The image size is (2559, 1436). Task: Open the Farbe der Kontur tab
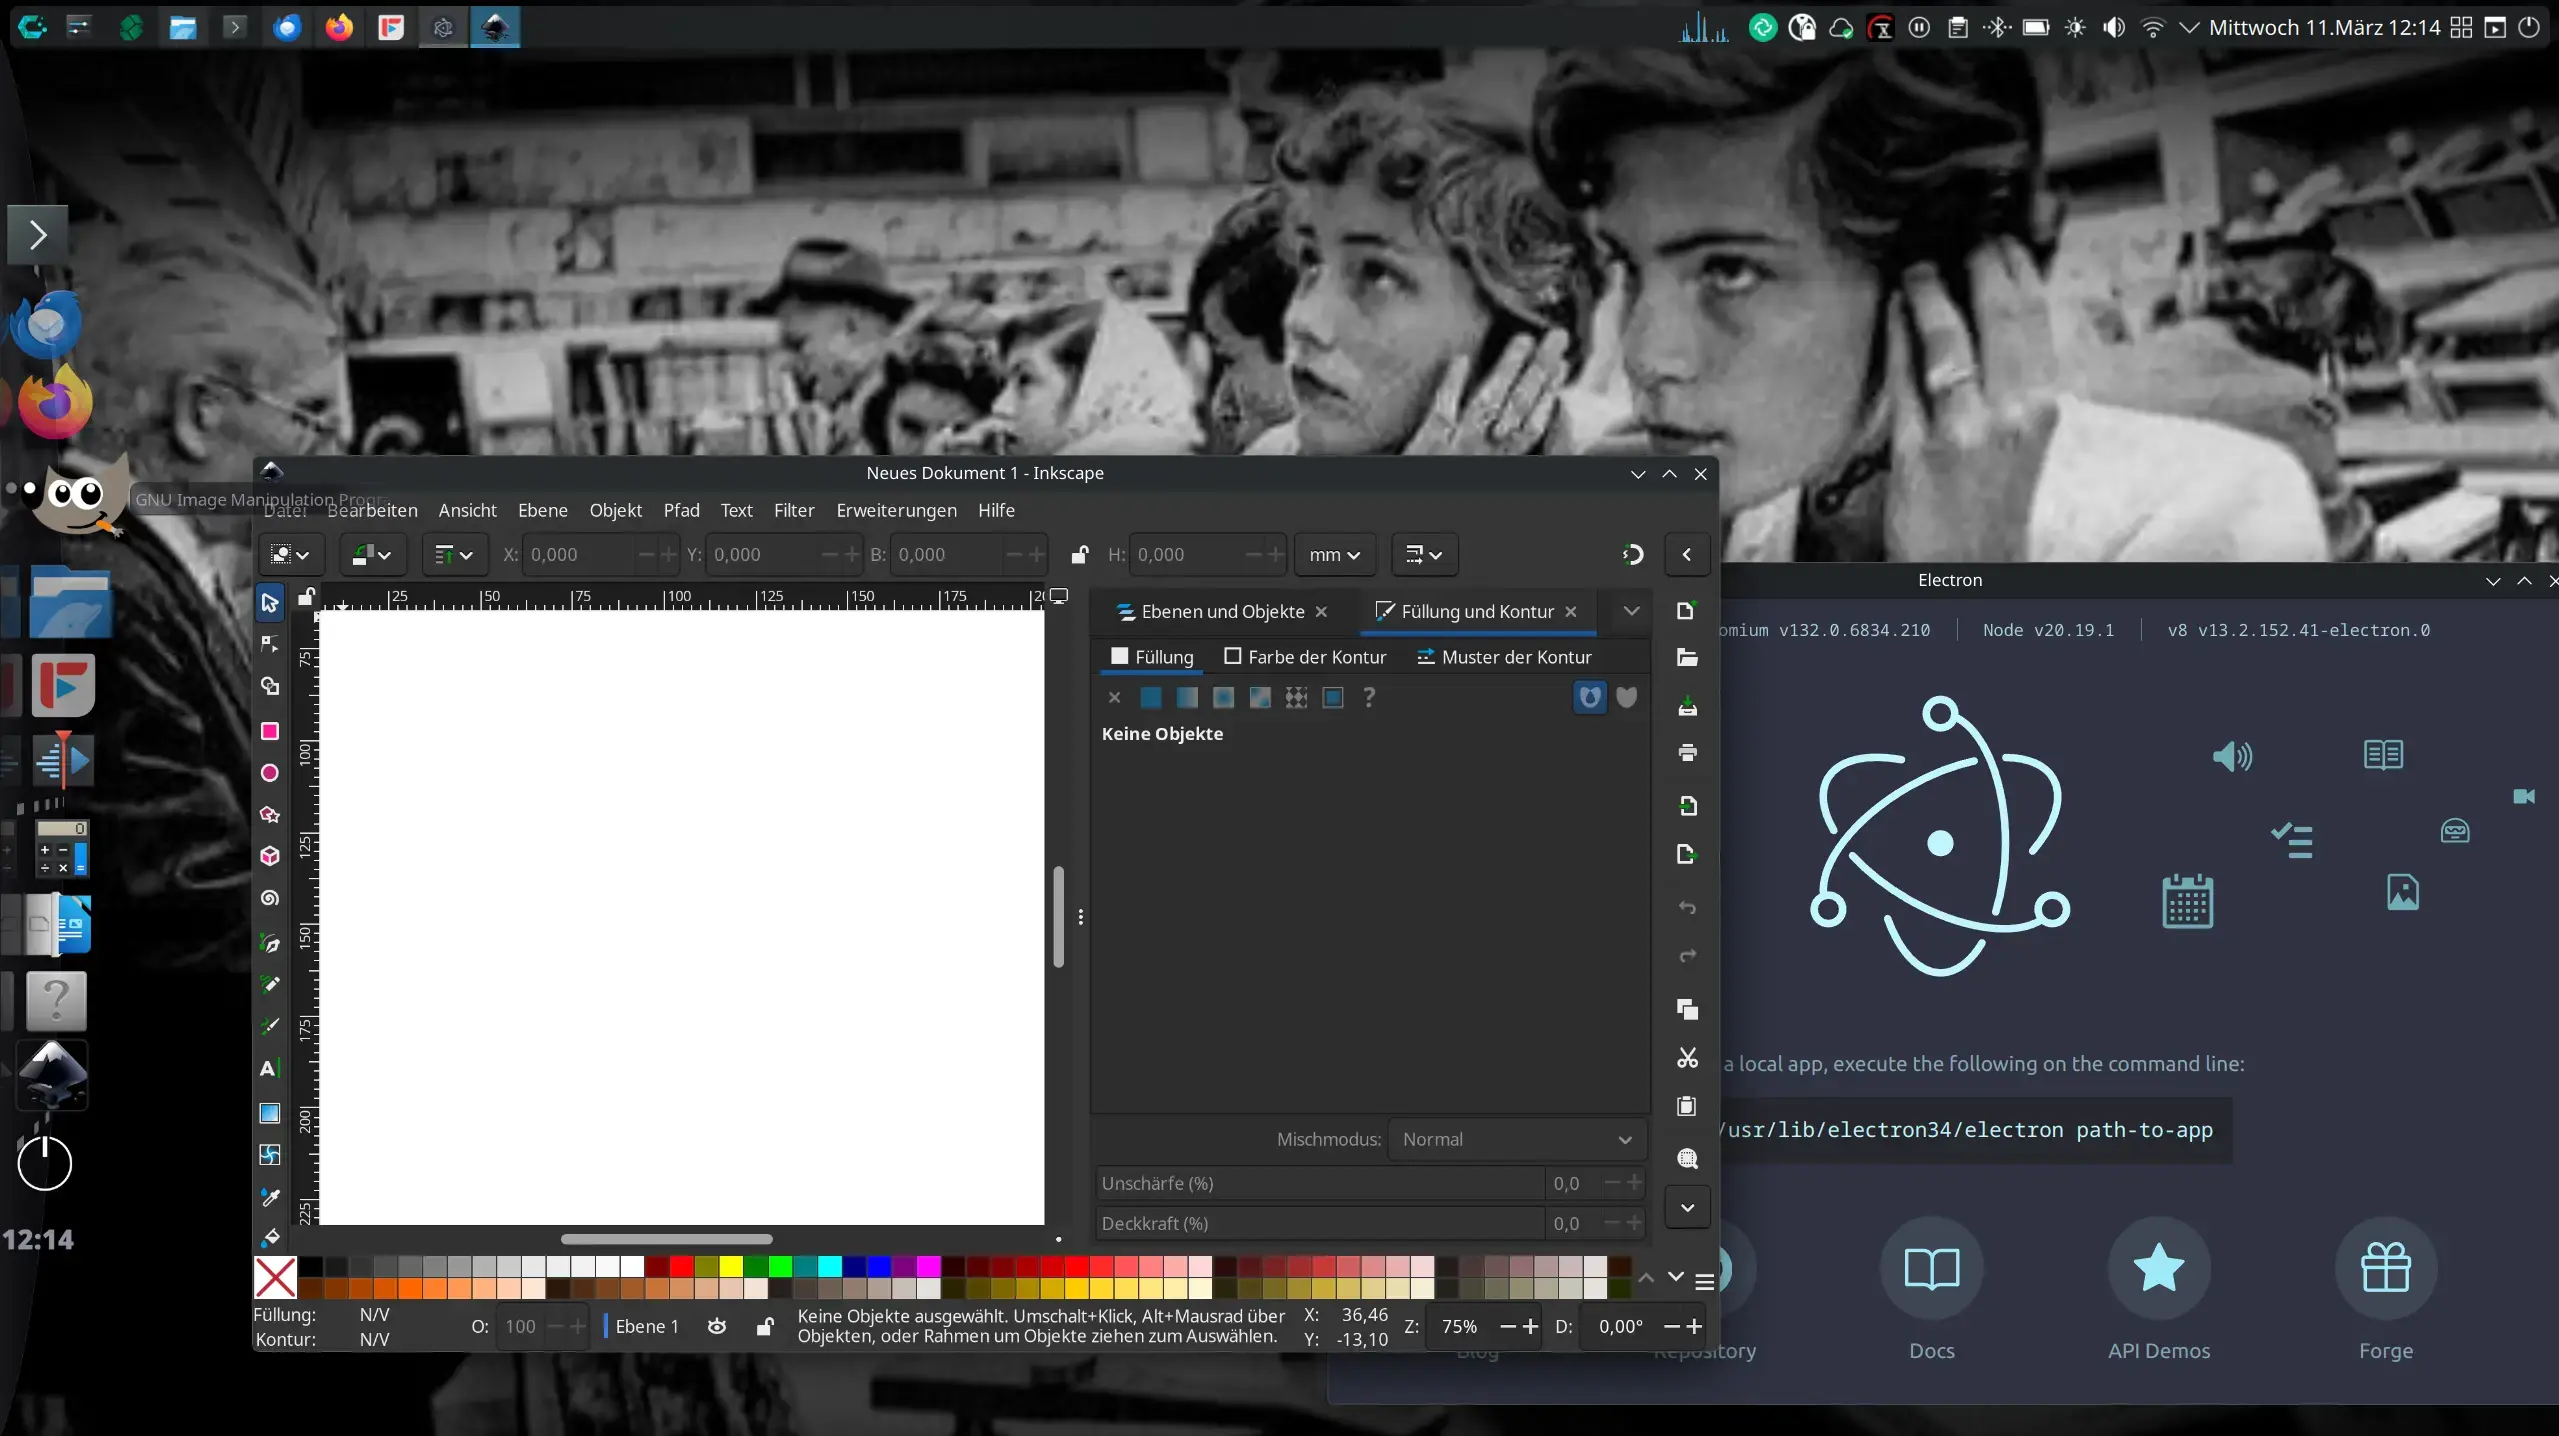1305,657
